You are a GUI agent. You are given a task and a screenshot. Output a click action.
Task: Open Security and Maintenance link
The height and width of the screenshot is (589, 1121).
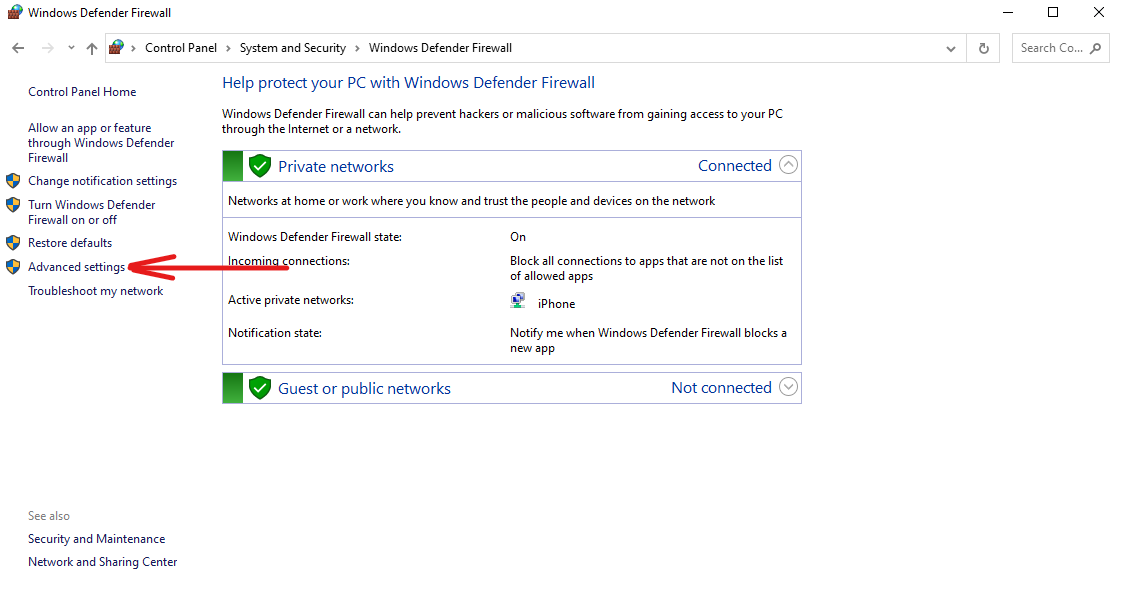97,539
